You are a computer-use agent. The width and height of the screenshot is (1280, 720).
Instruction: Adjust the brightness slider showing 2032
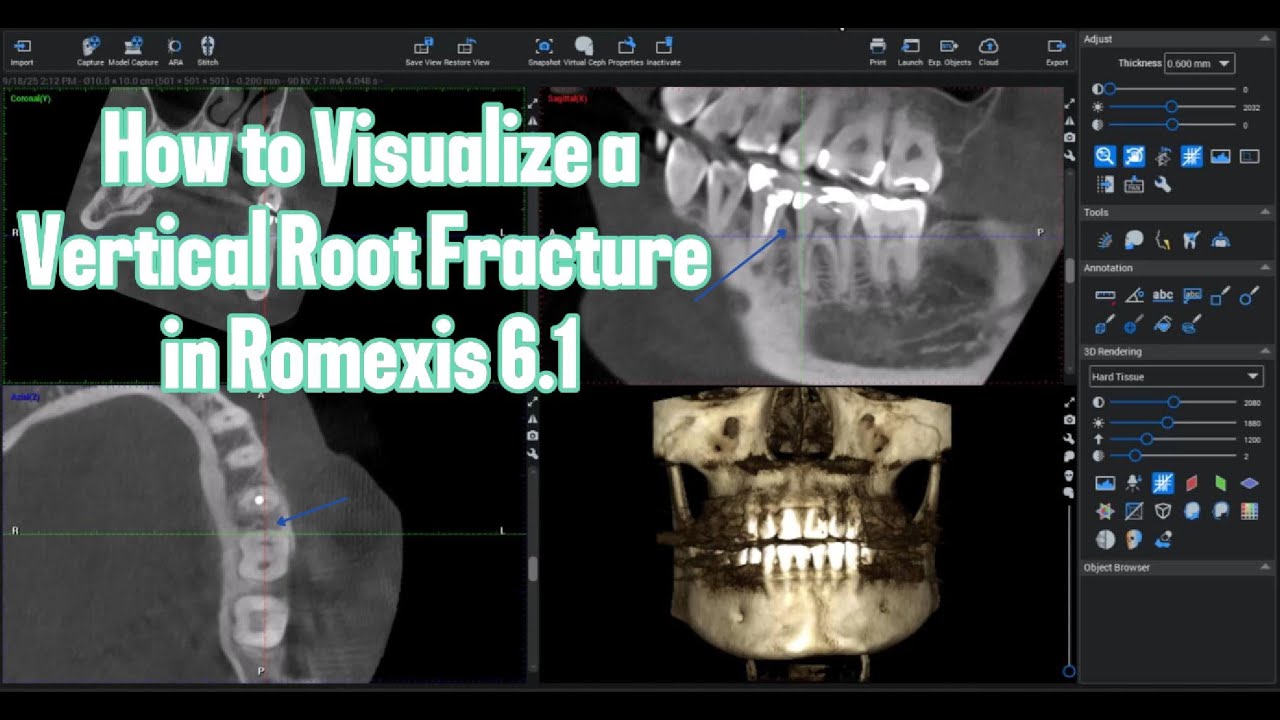[1172, 107]
